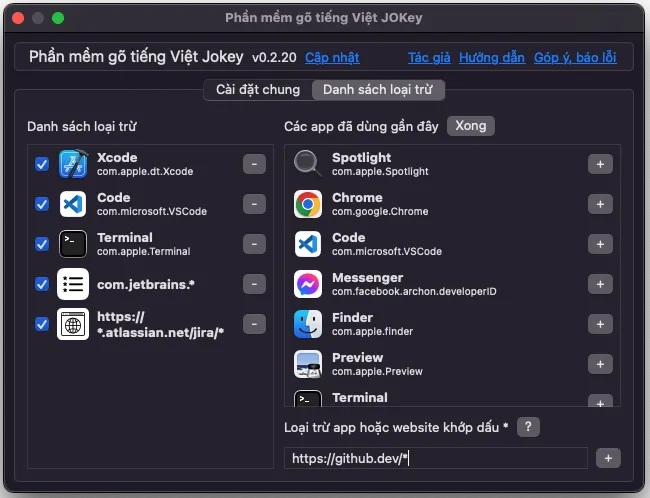Open the wildcard help question mark
The image size is (650, 498).
pyautogui.click(x=528, y=427)
